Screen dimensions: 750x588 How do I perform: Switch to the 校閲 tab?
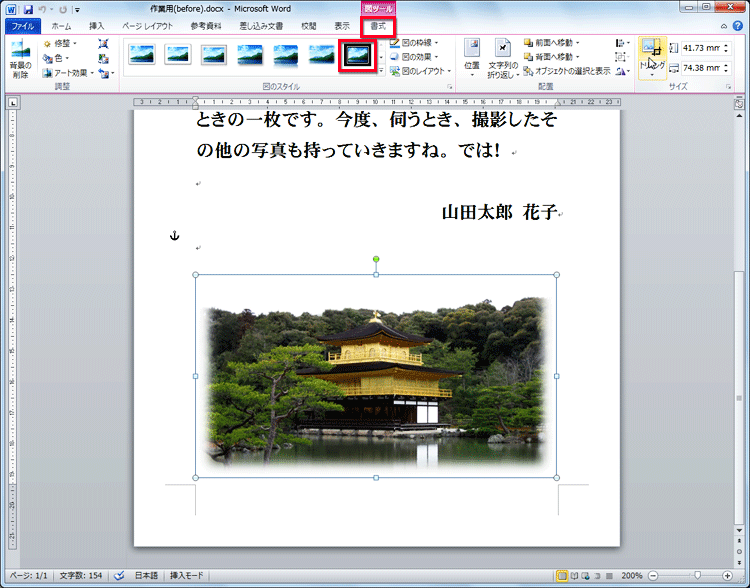[309, 26]
